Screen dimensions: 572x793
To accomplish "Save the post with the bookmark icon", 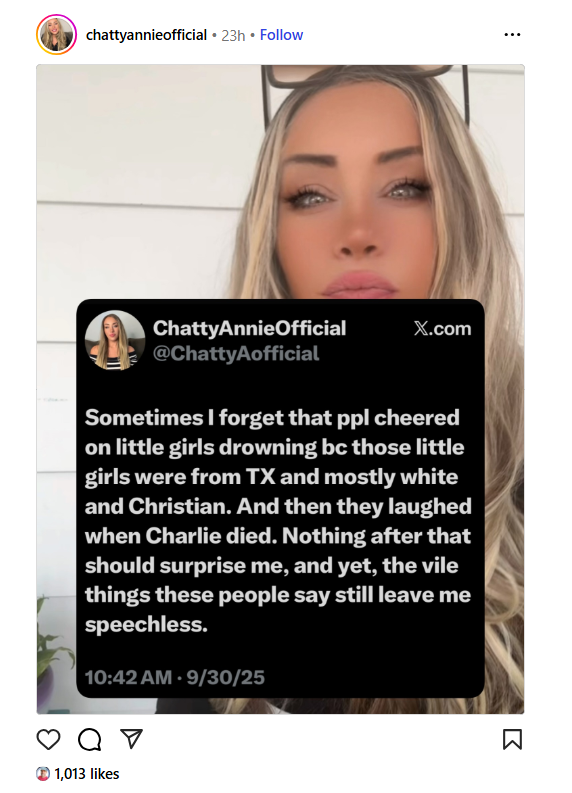I will (512, 739).
